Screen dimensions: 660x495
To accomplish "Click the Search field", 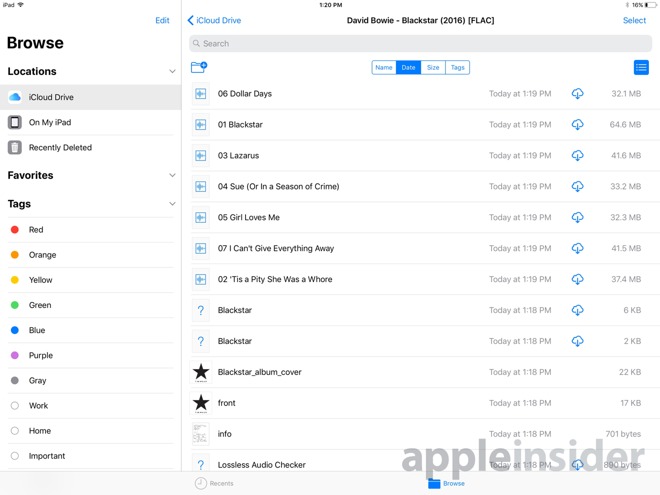I will click(420, 44).
